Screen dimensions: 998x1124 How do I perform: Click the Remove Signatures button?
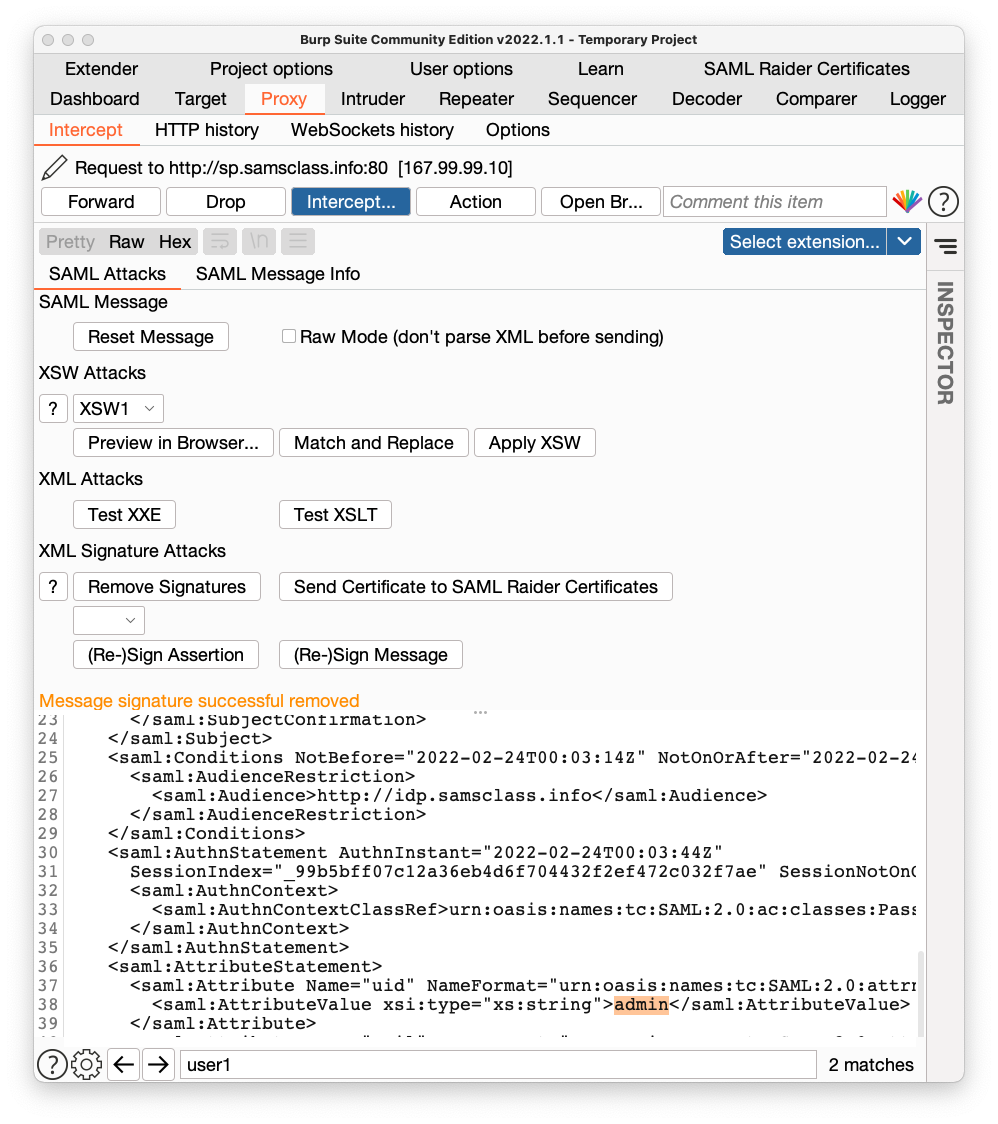[x=166, y=586]
